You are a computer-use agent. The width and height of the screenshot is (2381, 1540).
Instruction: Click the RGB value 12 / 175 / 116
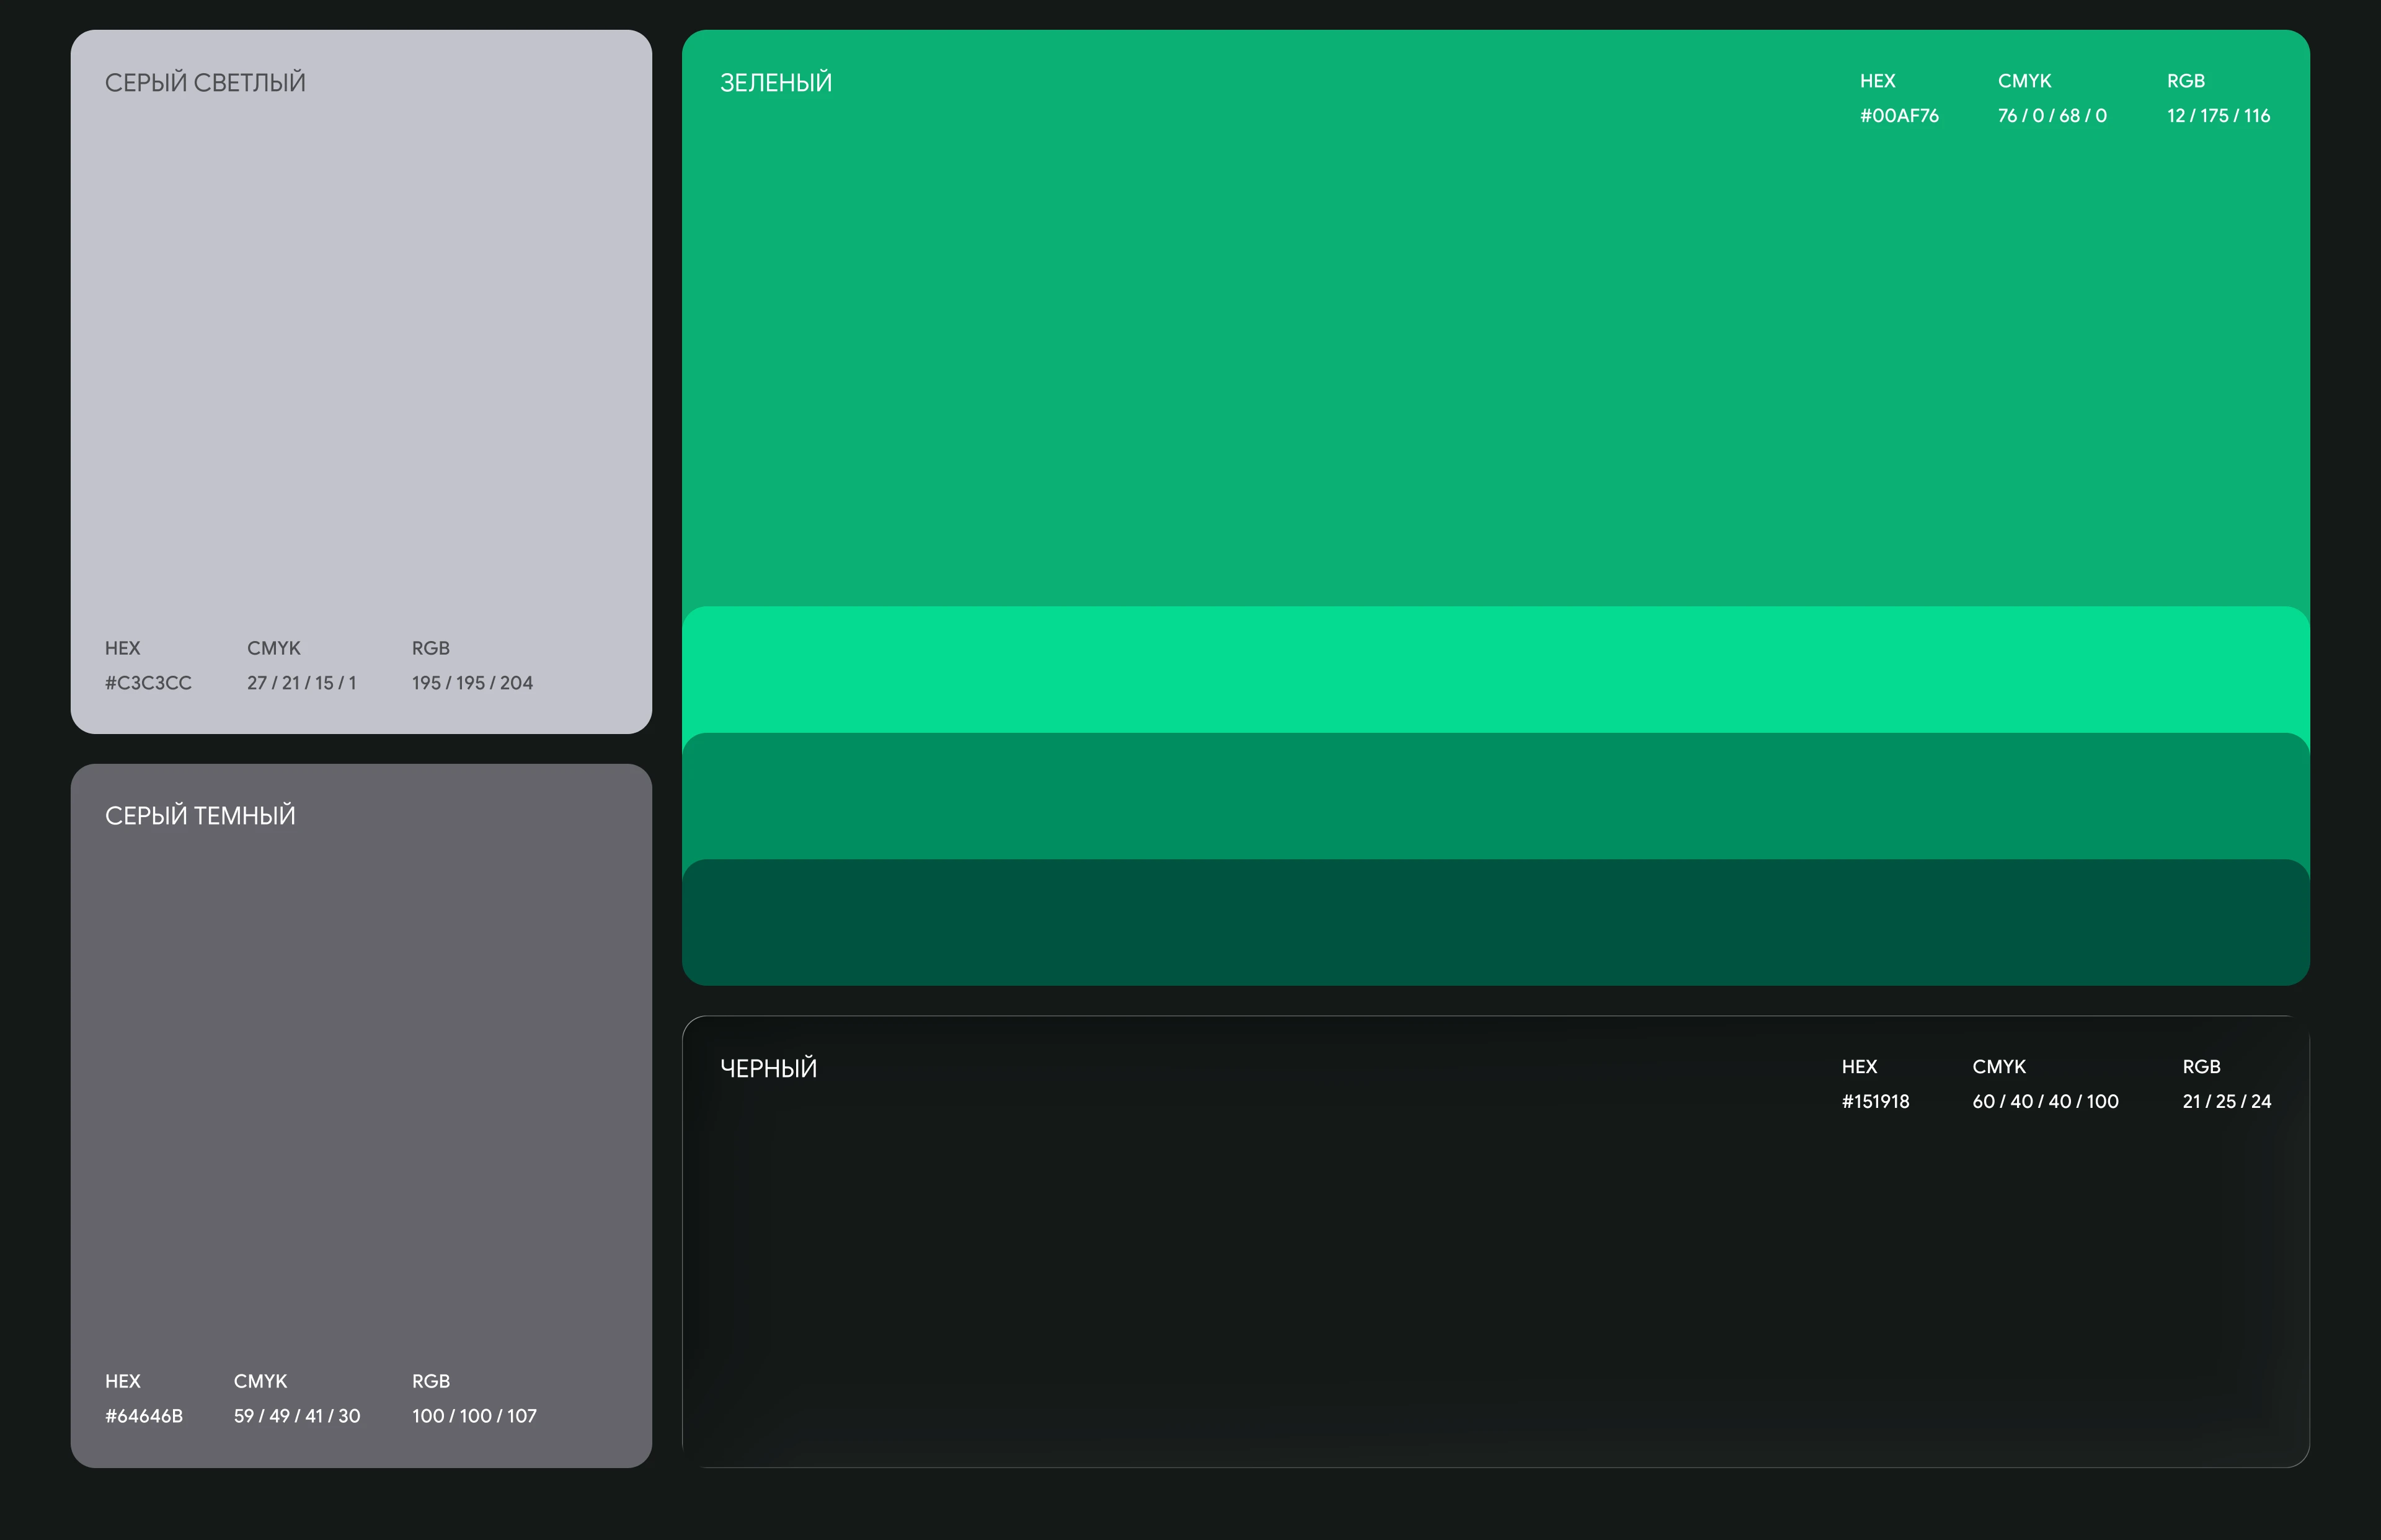pyautogui.click(x=2218, y=116)
